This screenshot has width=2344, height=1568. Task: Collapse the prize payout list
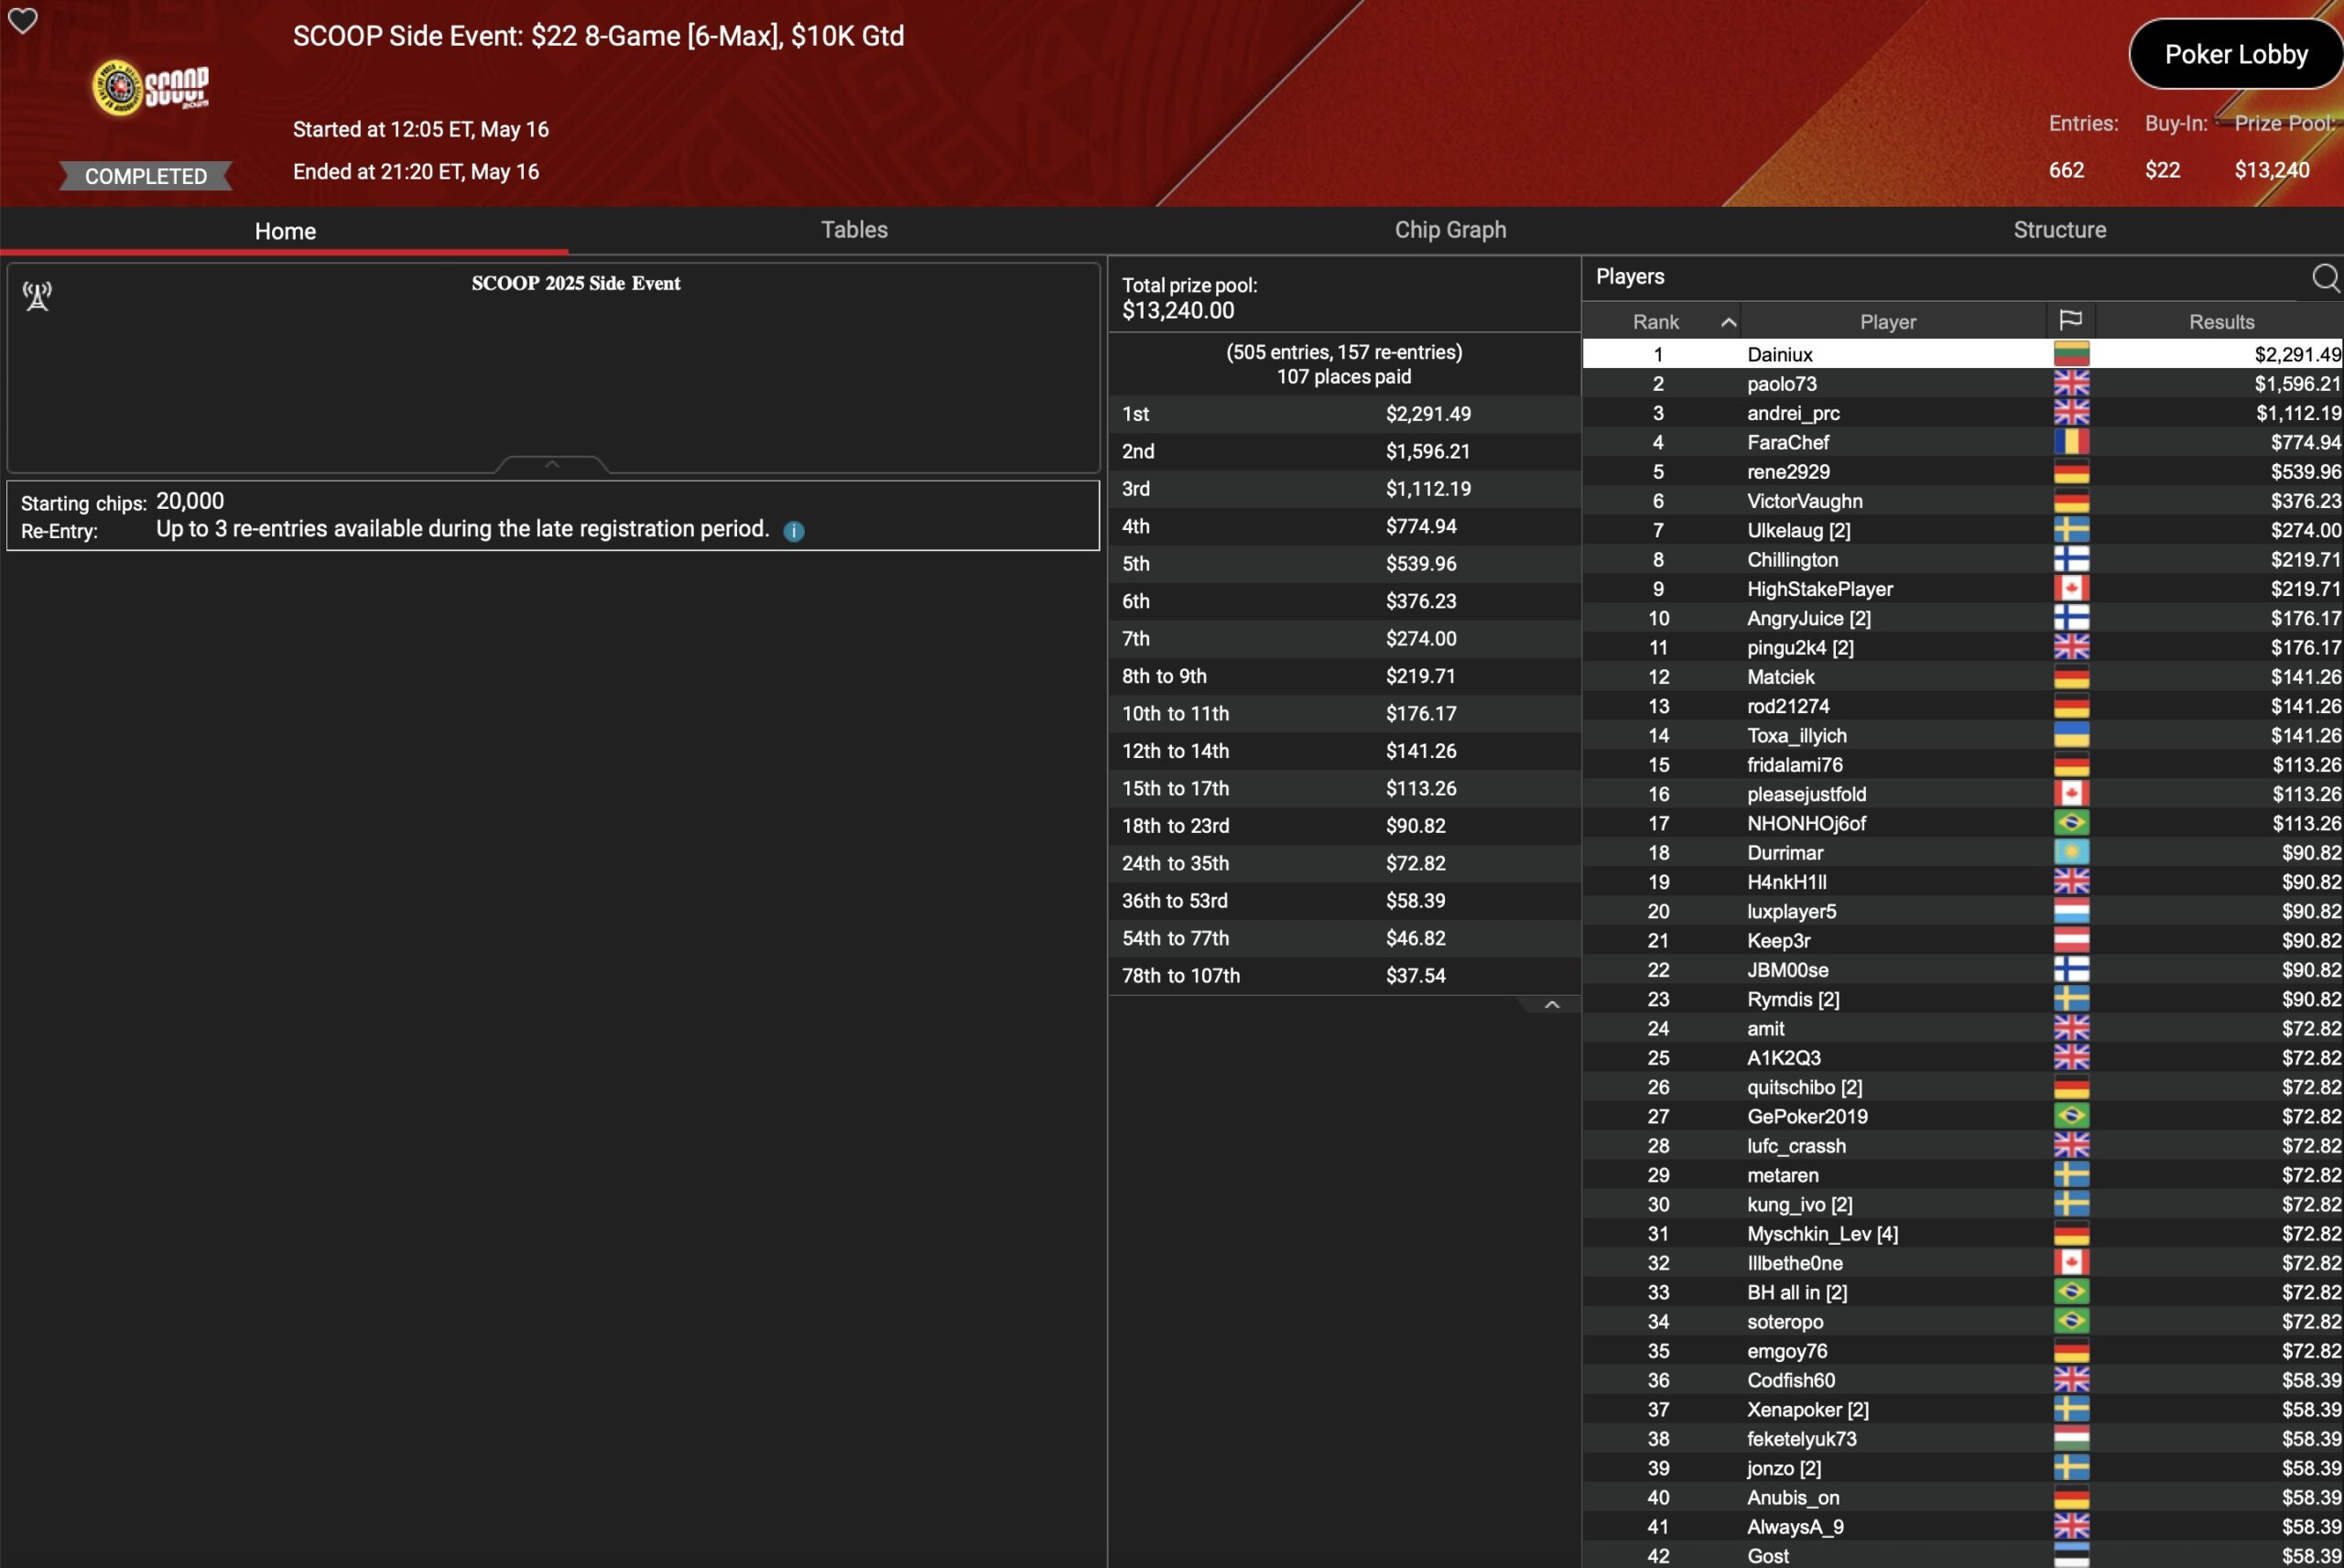tap(1551, 1004)
